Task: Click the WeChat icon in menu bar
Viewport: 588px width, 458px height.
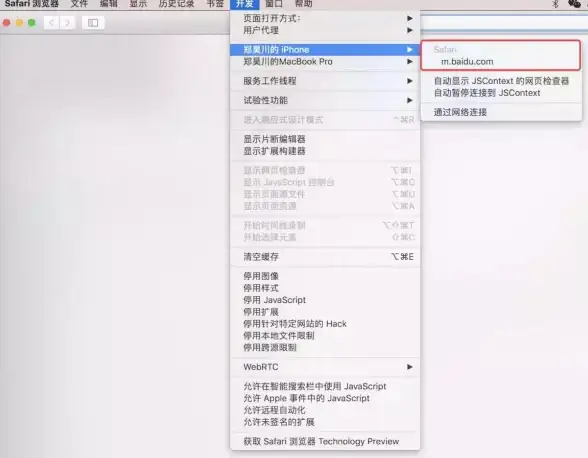Action: [x=574, y=4]
